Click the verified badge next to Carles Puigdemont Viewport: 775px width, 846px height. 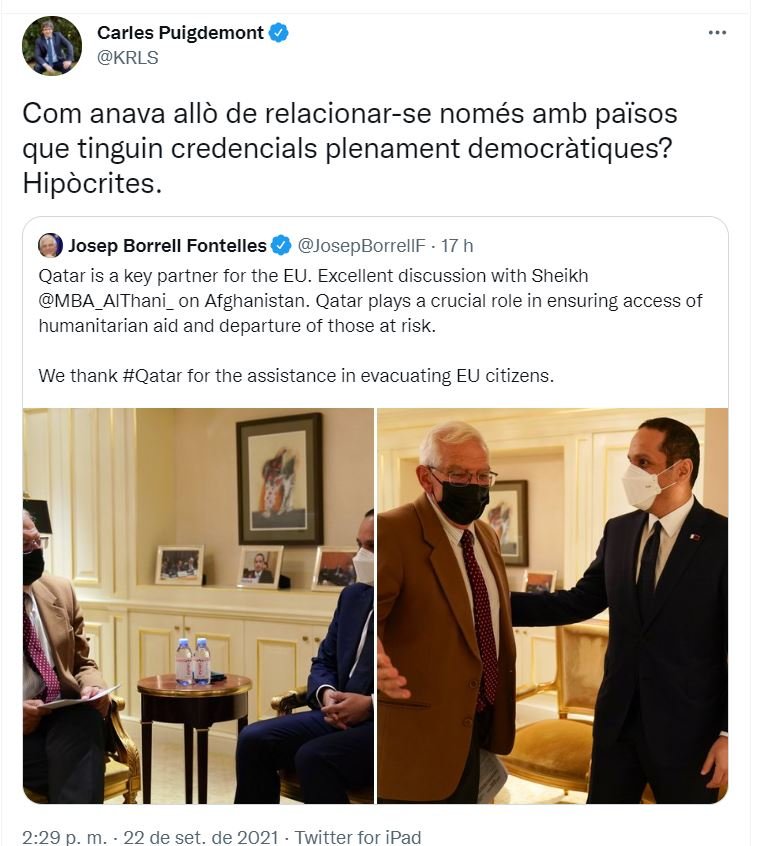(278, 33)
